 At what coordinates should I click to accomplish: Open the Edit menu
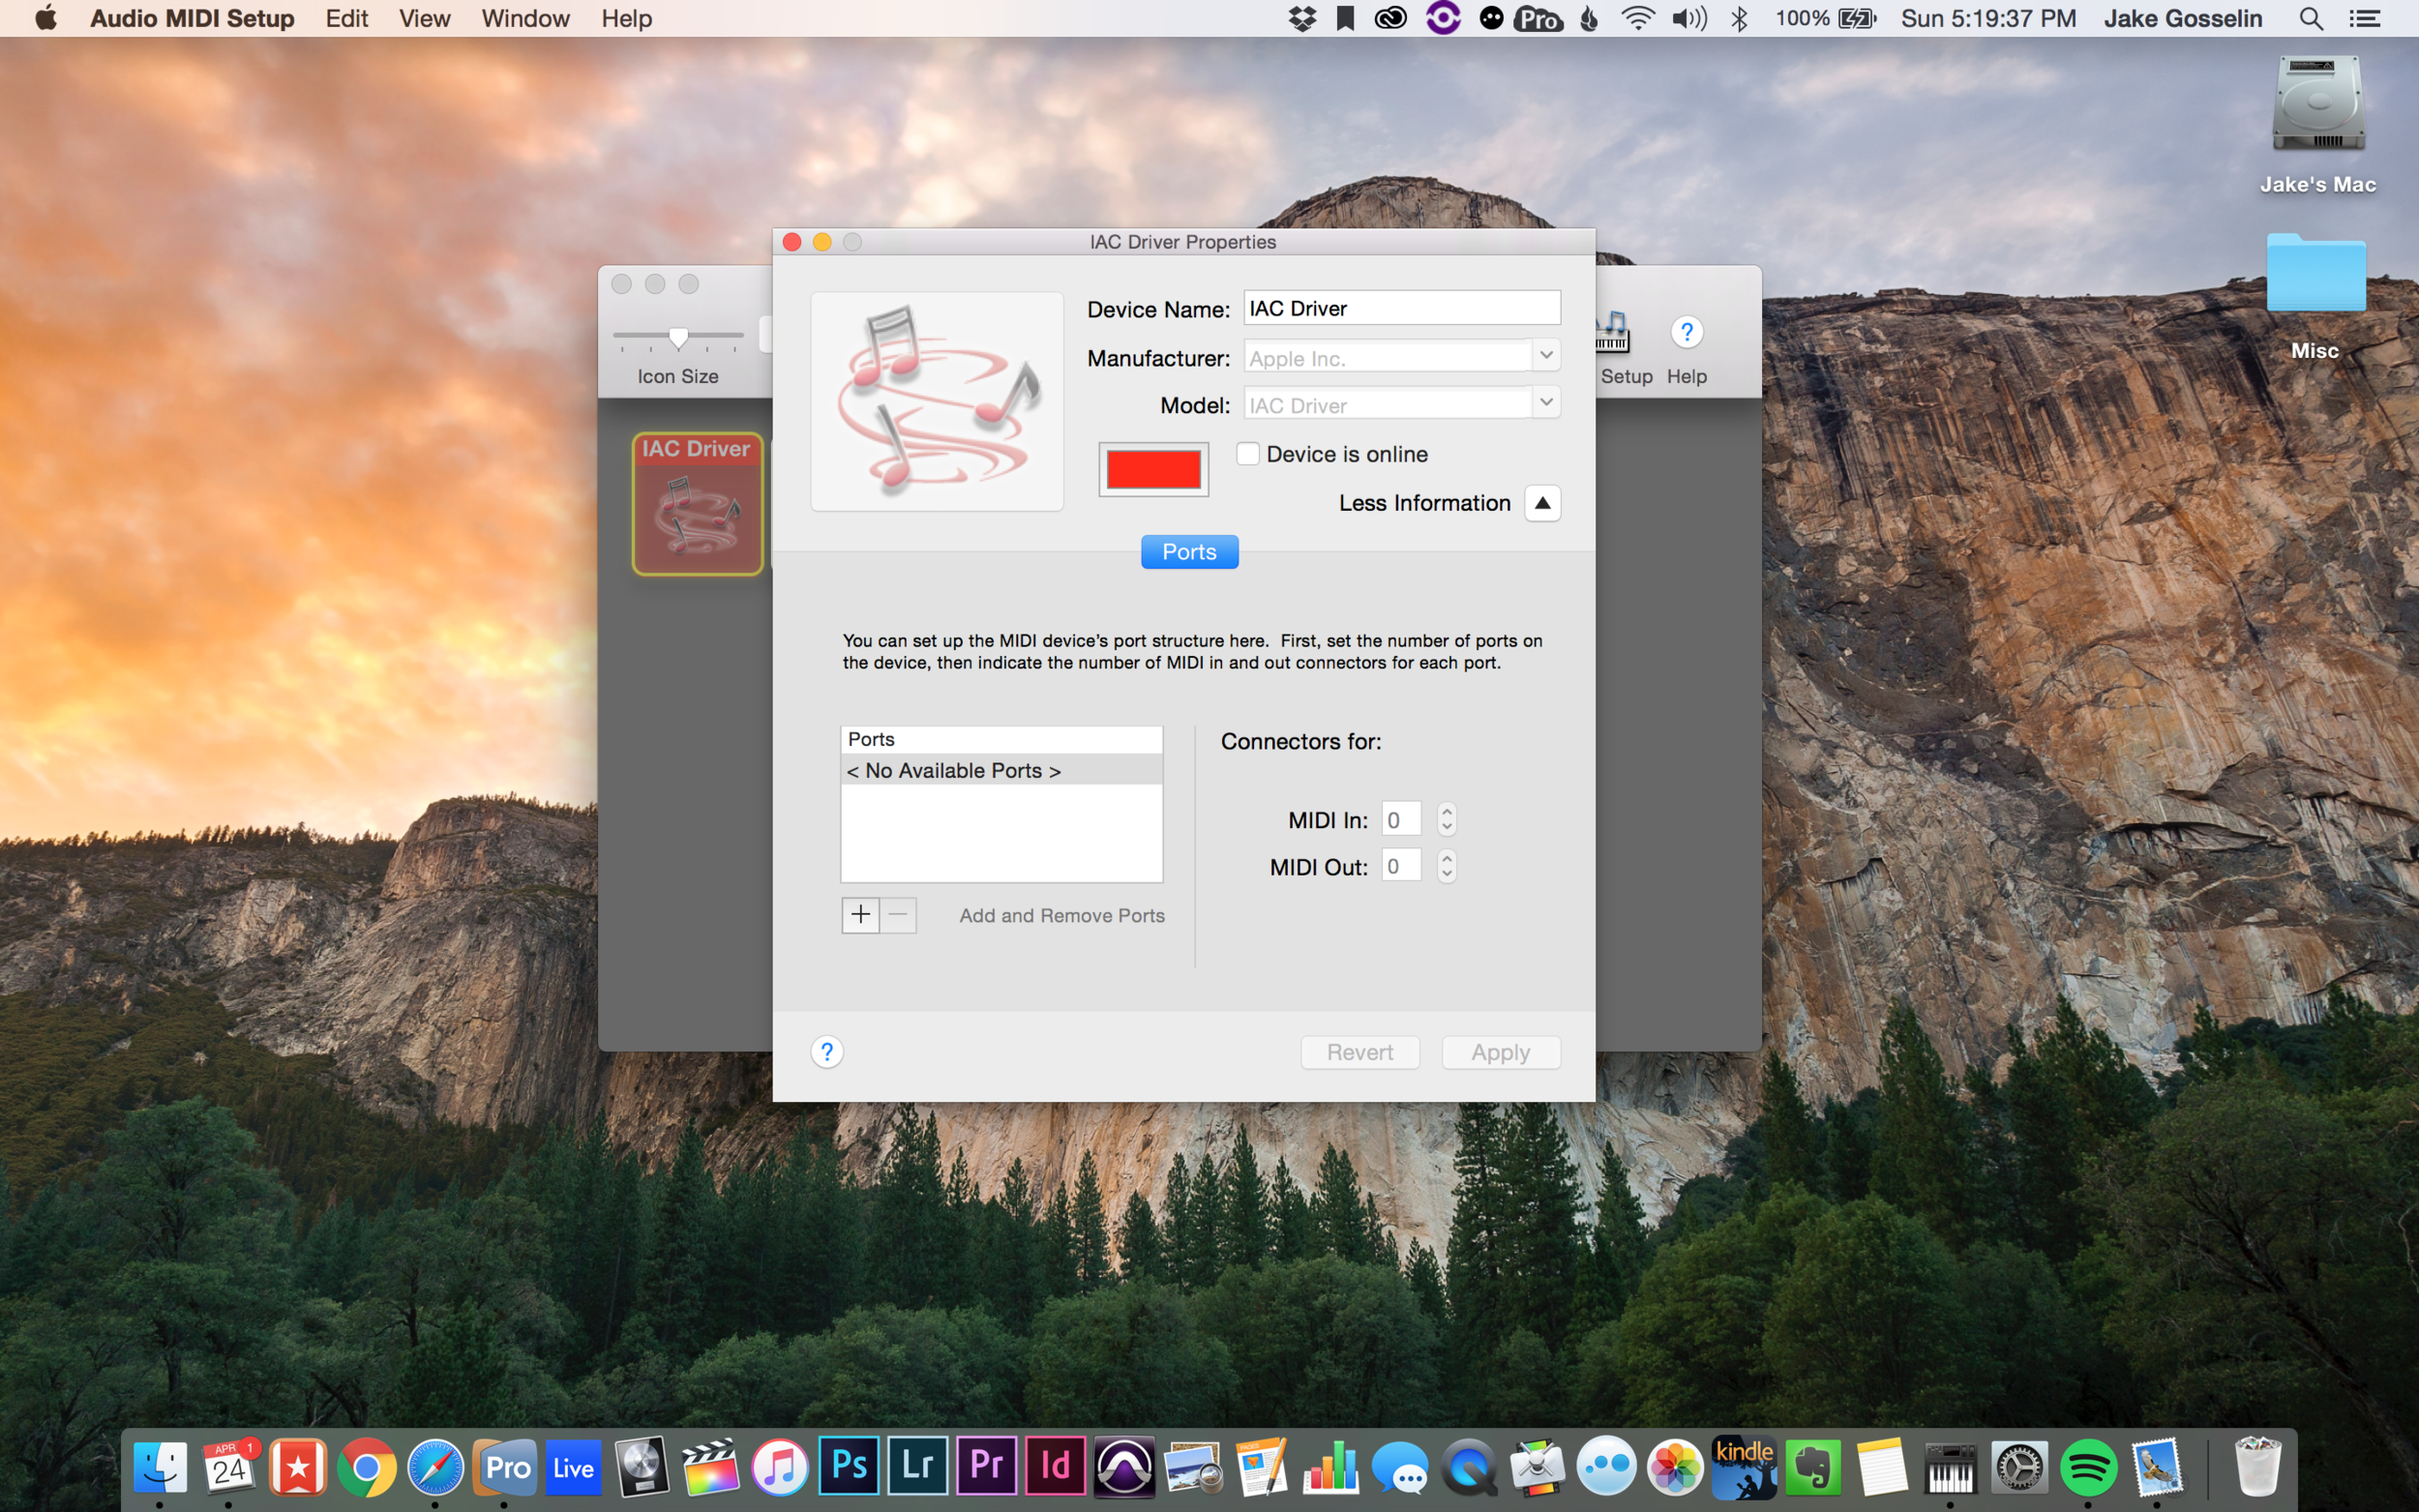[347, 18]
